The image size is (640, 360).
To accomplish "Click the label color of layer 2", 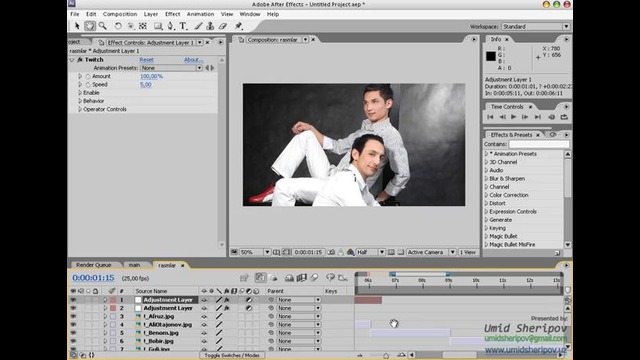I will 113,308.
